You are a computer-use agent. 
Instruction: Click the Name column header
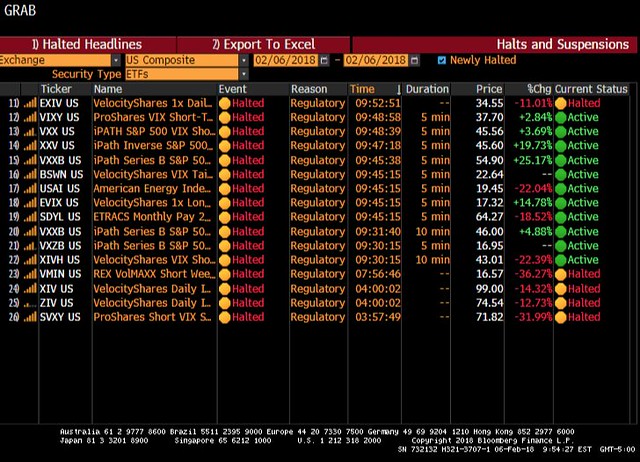pyautogui.click(x=108, y=89)
